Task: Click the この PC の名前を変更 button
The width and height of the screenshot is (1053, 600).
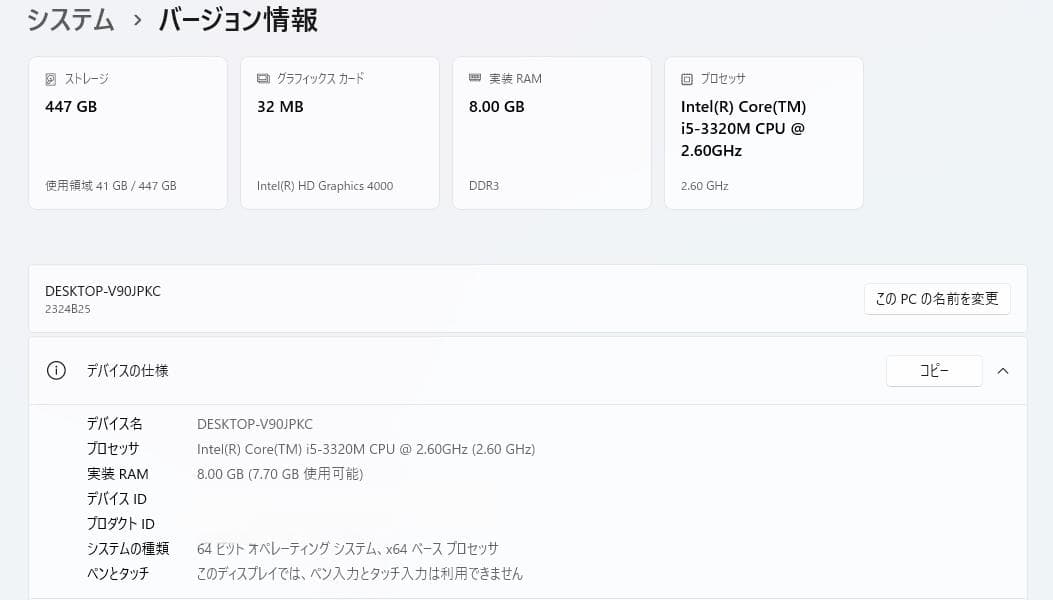Action: (936, 298)
